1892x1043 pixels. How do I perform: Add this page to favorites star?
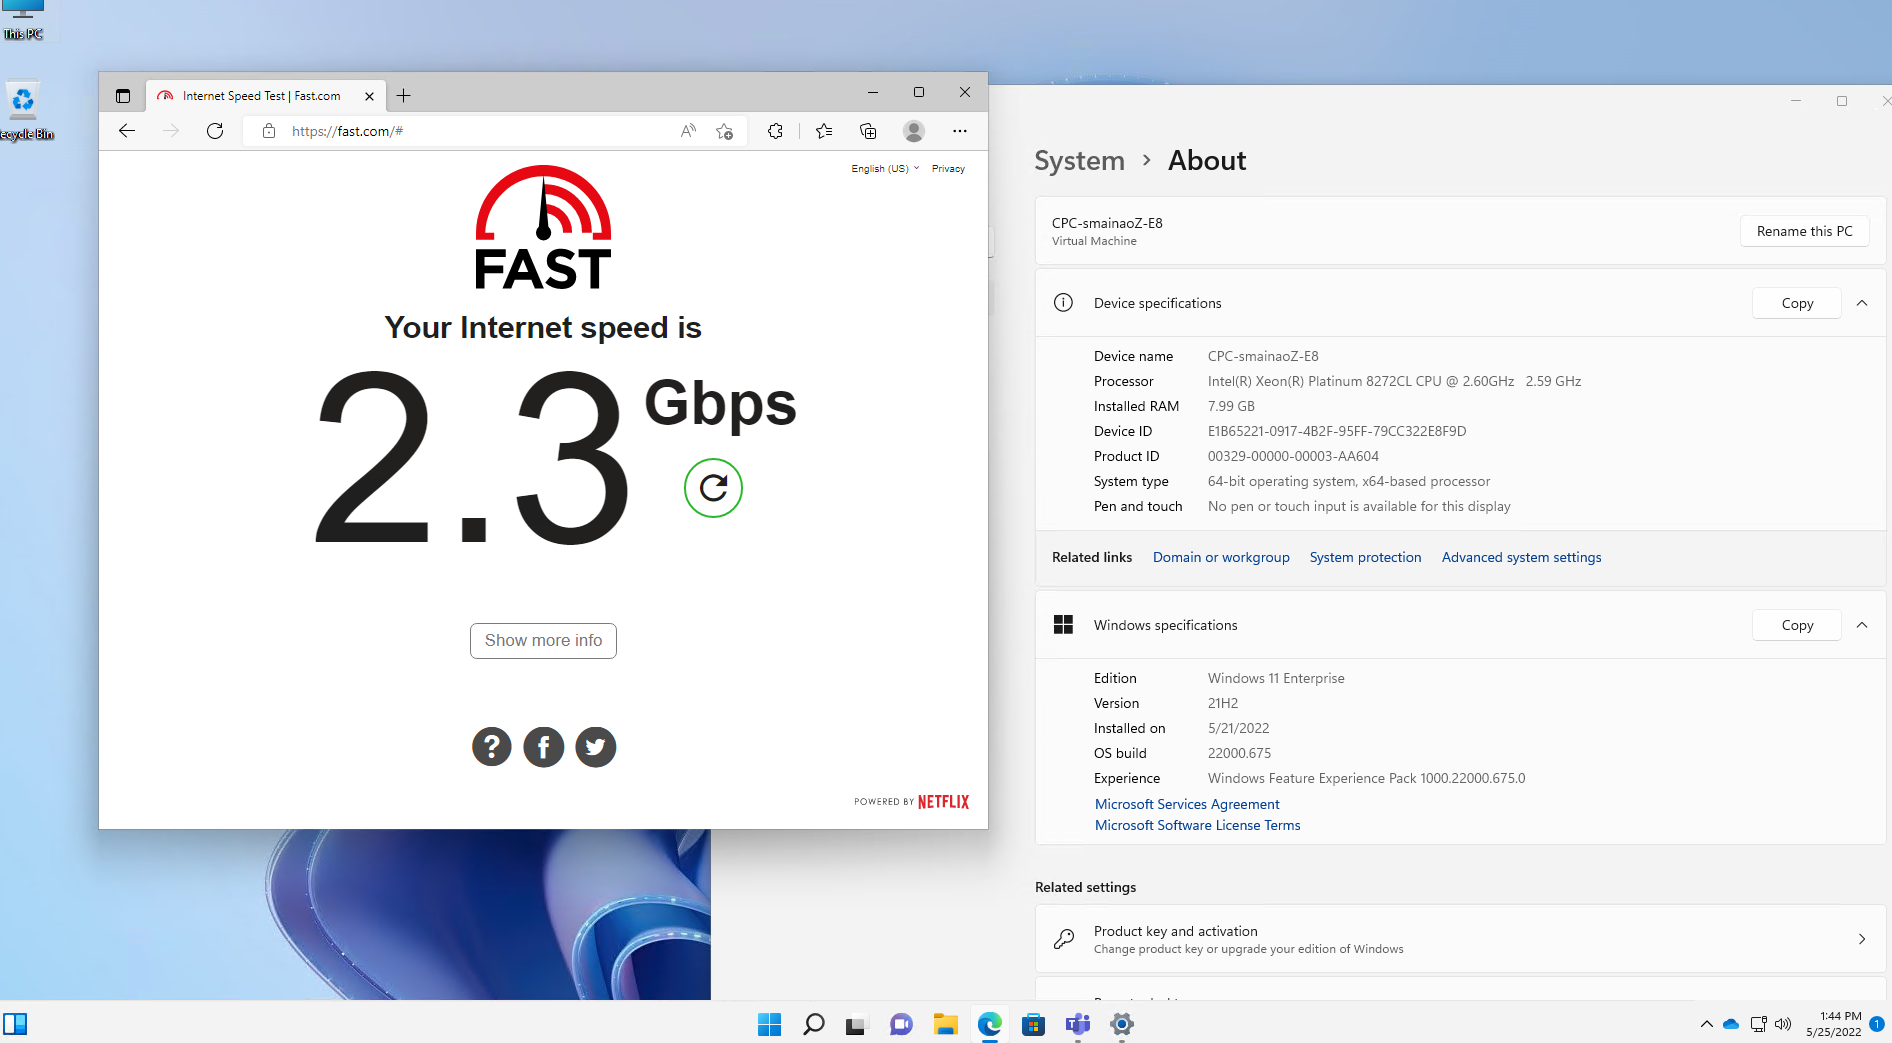pyautogui.click(x=725, y=131)
